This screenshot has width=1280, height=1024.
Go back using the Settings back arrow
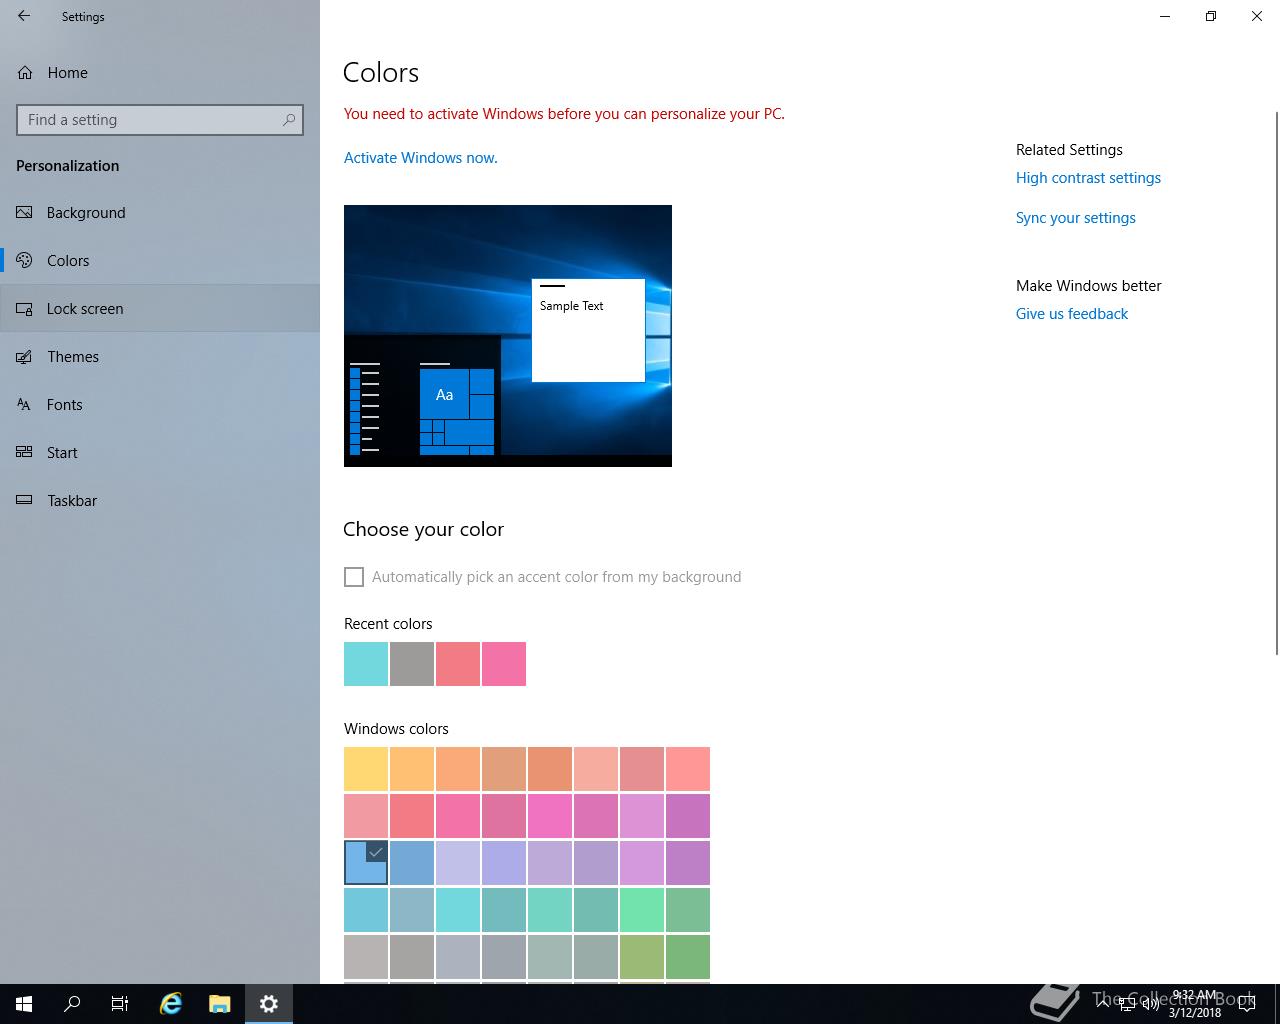click(x=24, y=16)
